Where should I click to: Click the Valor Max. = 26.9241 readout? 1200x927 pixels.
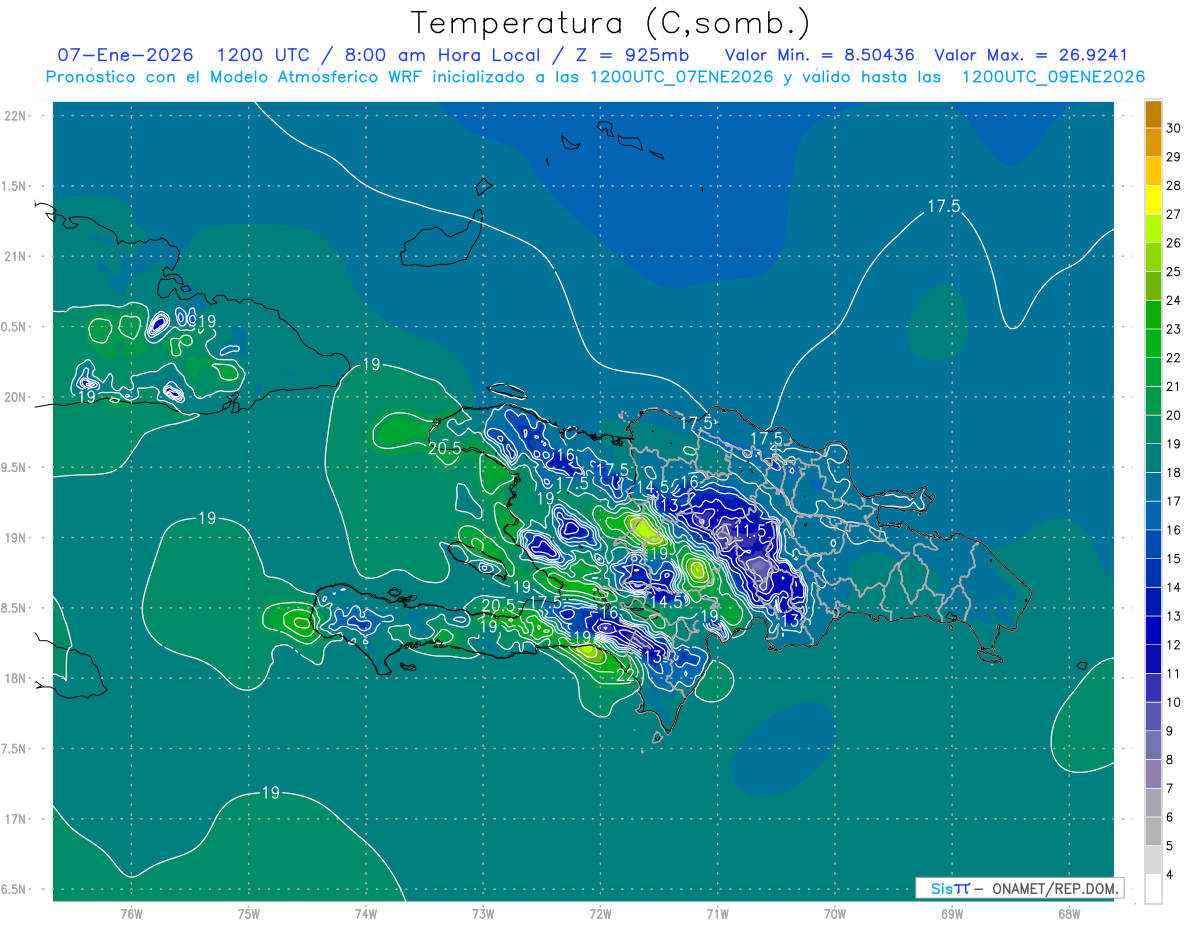pos(1030,56)
